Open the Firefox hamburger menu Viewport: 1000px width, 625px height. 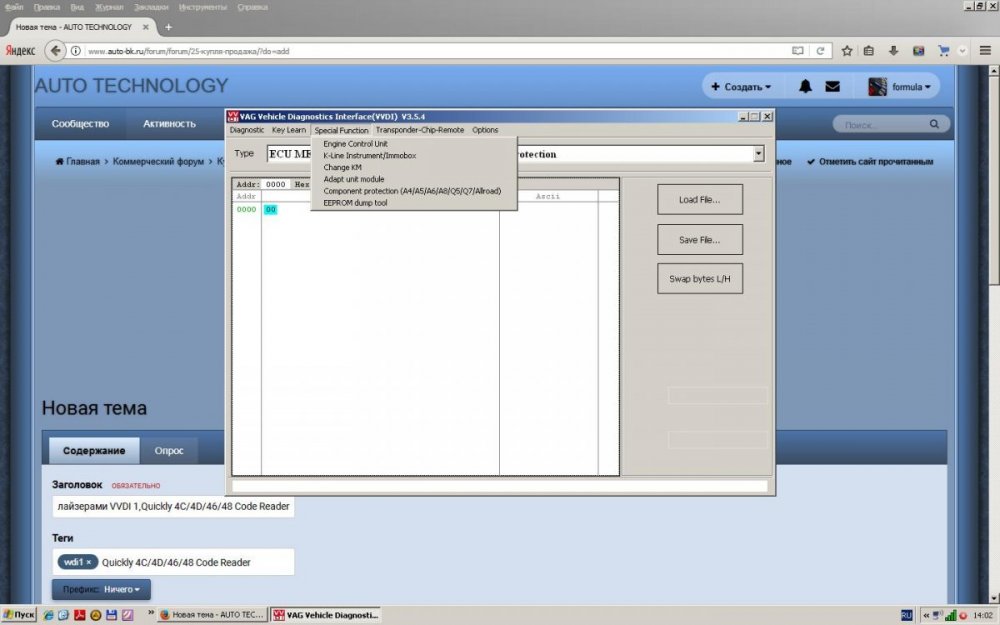click(985, 51)
